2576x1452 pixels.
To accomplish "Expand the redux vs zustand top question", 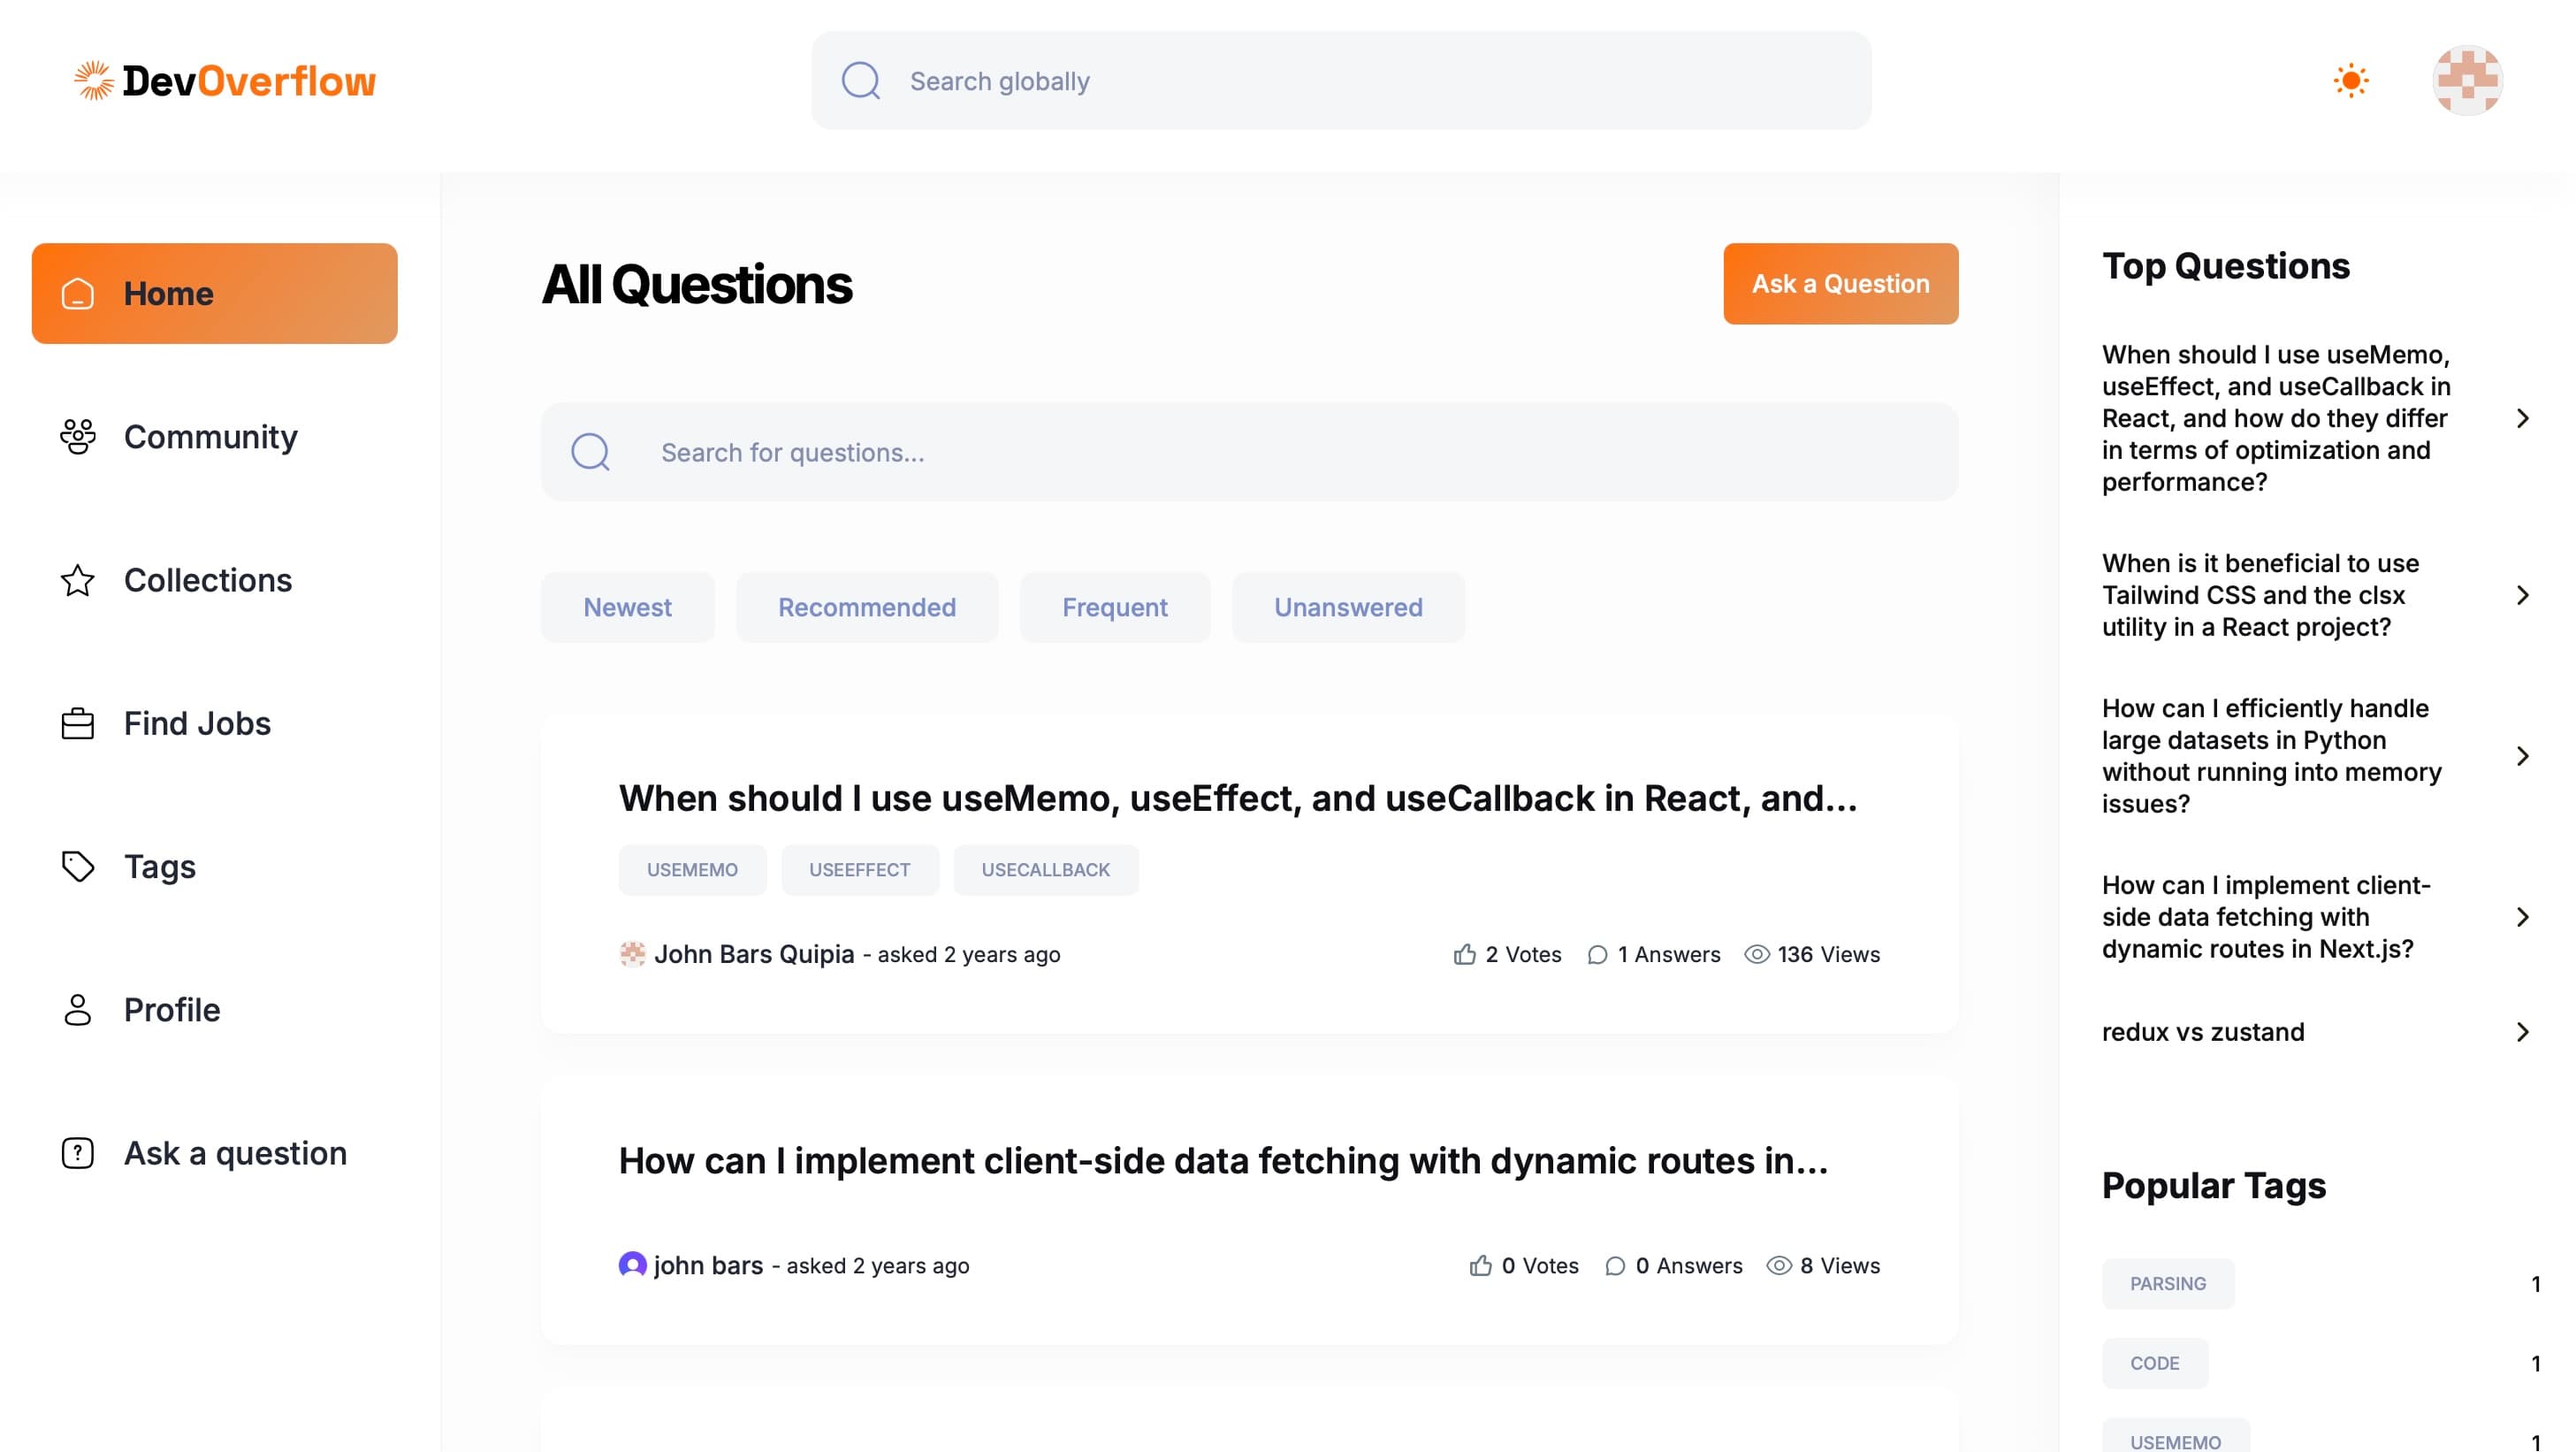I will click(x=2523, y=1031).
